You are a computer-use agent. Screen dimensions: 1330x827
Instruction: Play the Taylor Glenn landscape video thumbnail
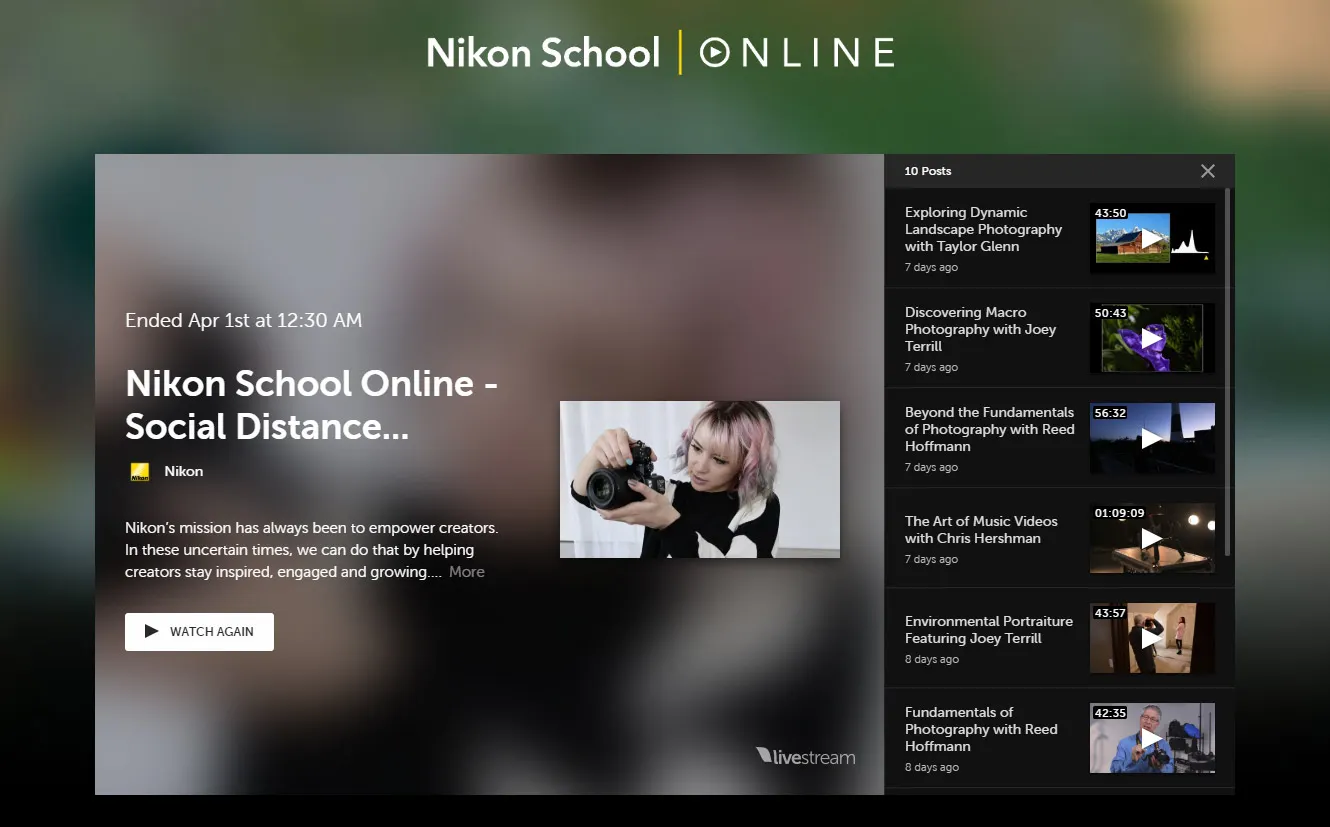tap(1152, 238)
